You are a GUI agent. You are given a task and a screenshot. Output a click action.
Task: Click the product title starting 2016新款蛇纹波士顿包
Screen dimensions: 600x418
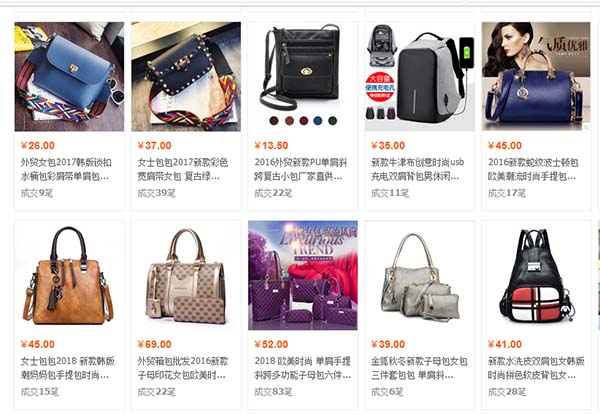(x=533, y=169)
